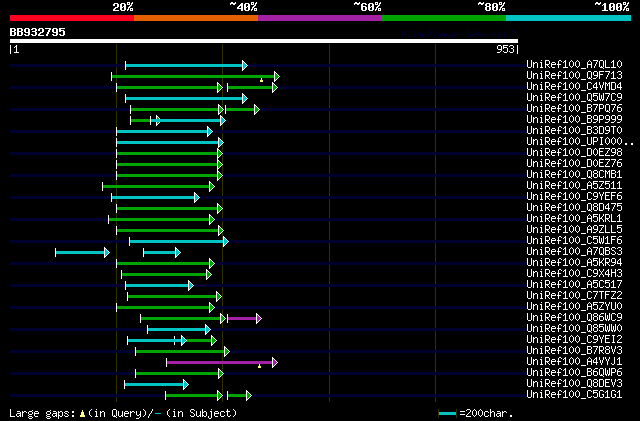The image size is (640, 421).
Task: Select label UniRef100_A4VYJ1
Action: click(574, 362)
